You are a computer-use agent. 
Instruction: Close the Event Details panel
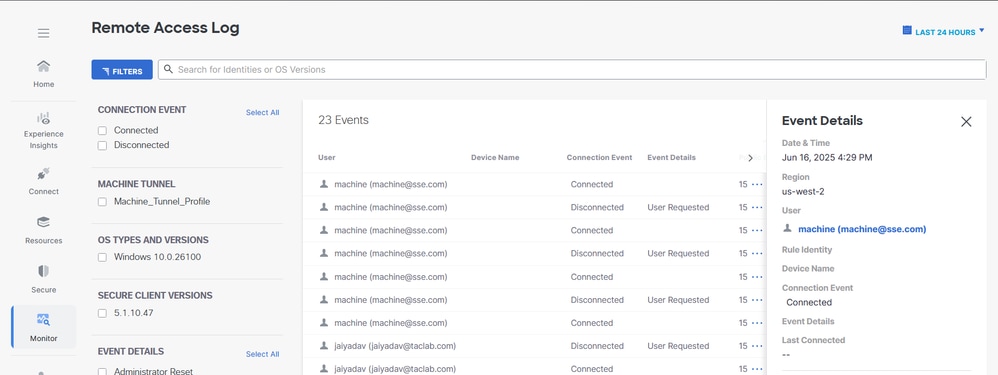[x=966, y=122]
